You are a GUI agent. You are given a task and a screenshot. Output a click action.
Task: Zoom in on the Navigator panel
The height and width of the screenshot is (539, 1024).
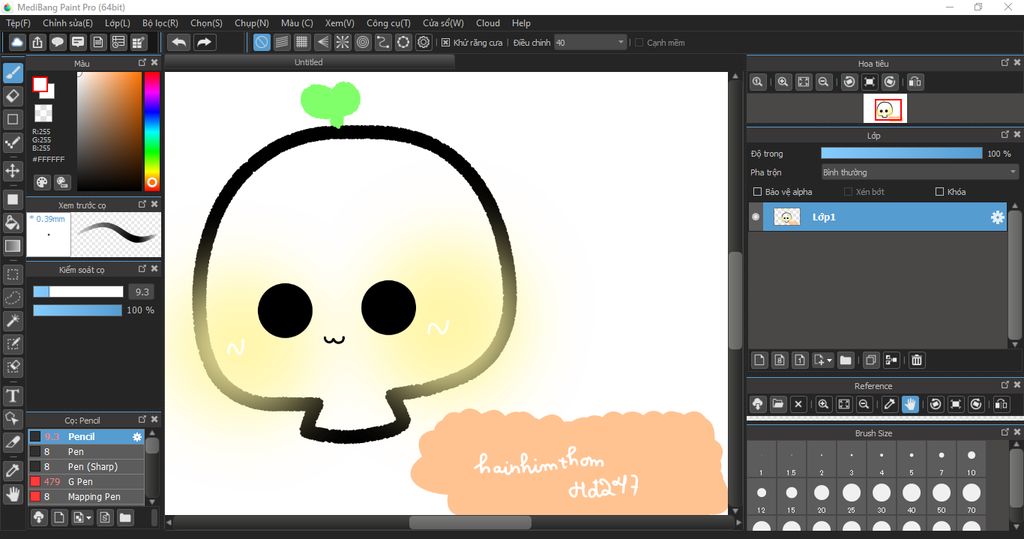click(x=783, y=82)
